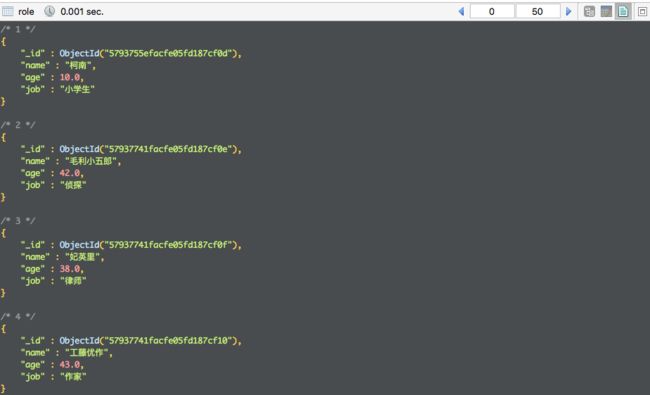Click the closing brace of document 2
The width and height of the screenshot is (650, 395).
(3, 197)
